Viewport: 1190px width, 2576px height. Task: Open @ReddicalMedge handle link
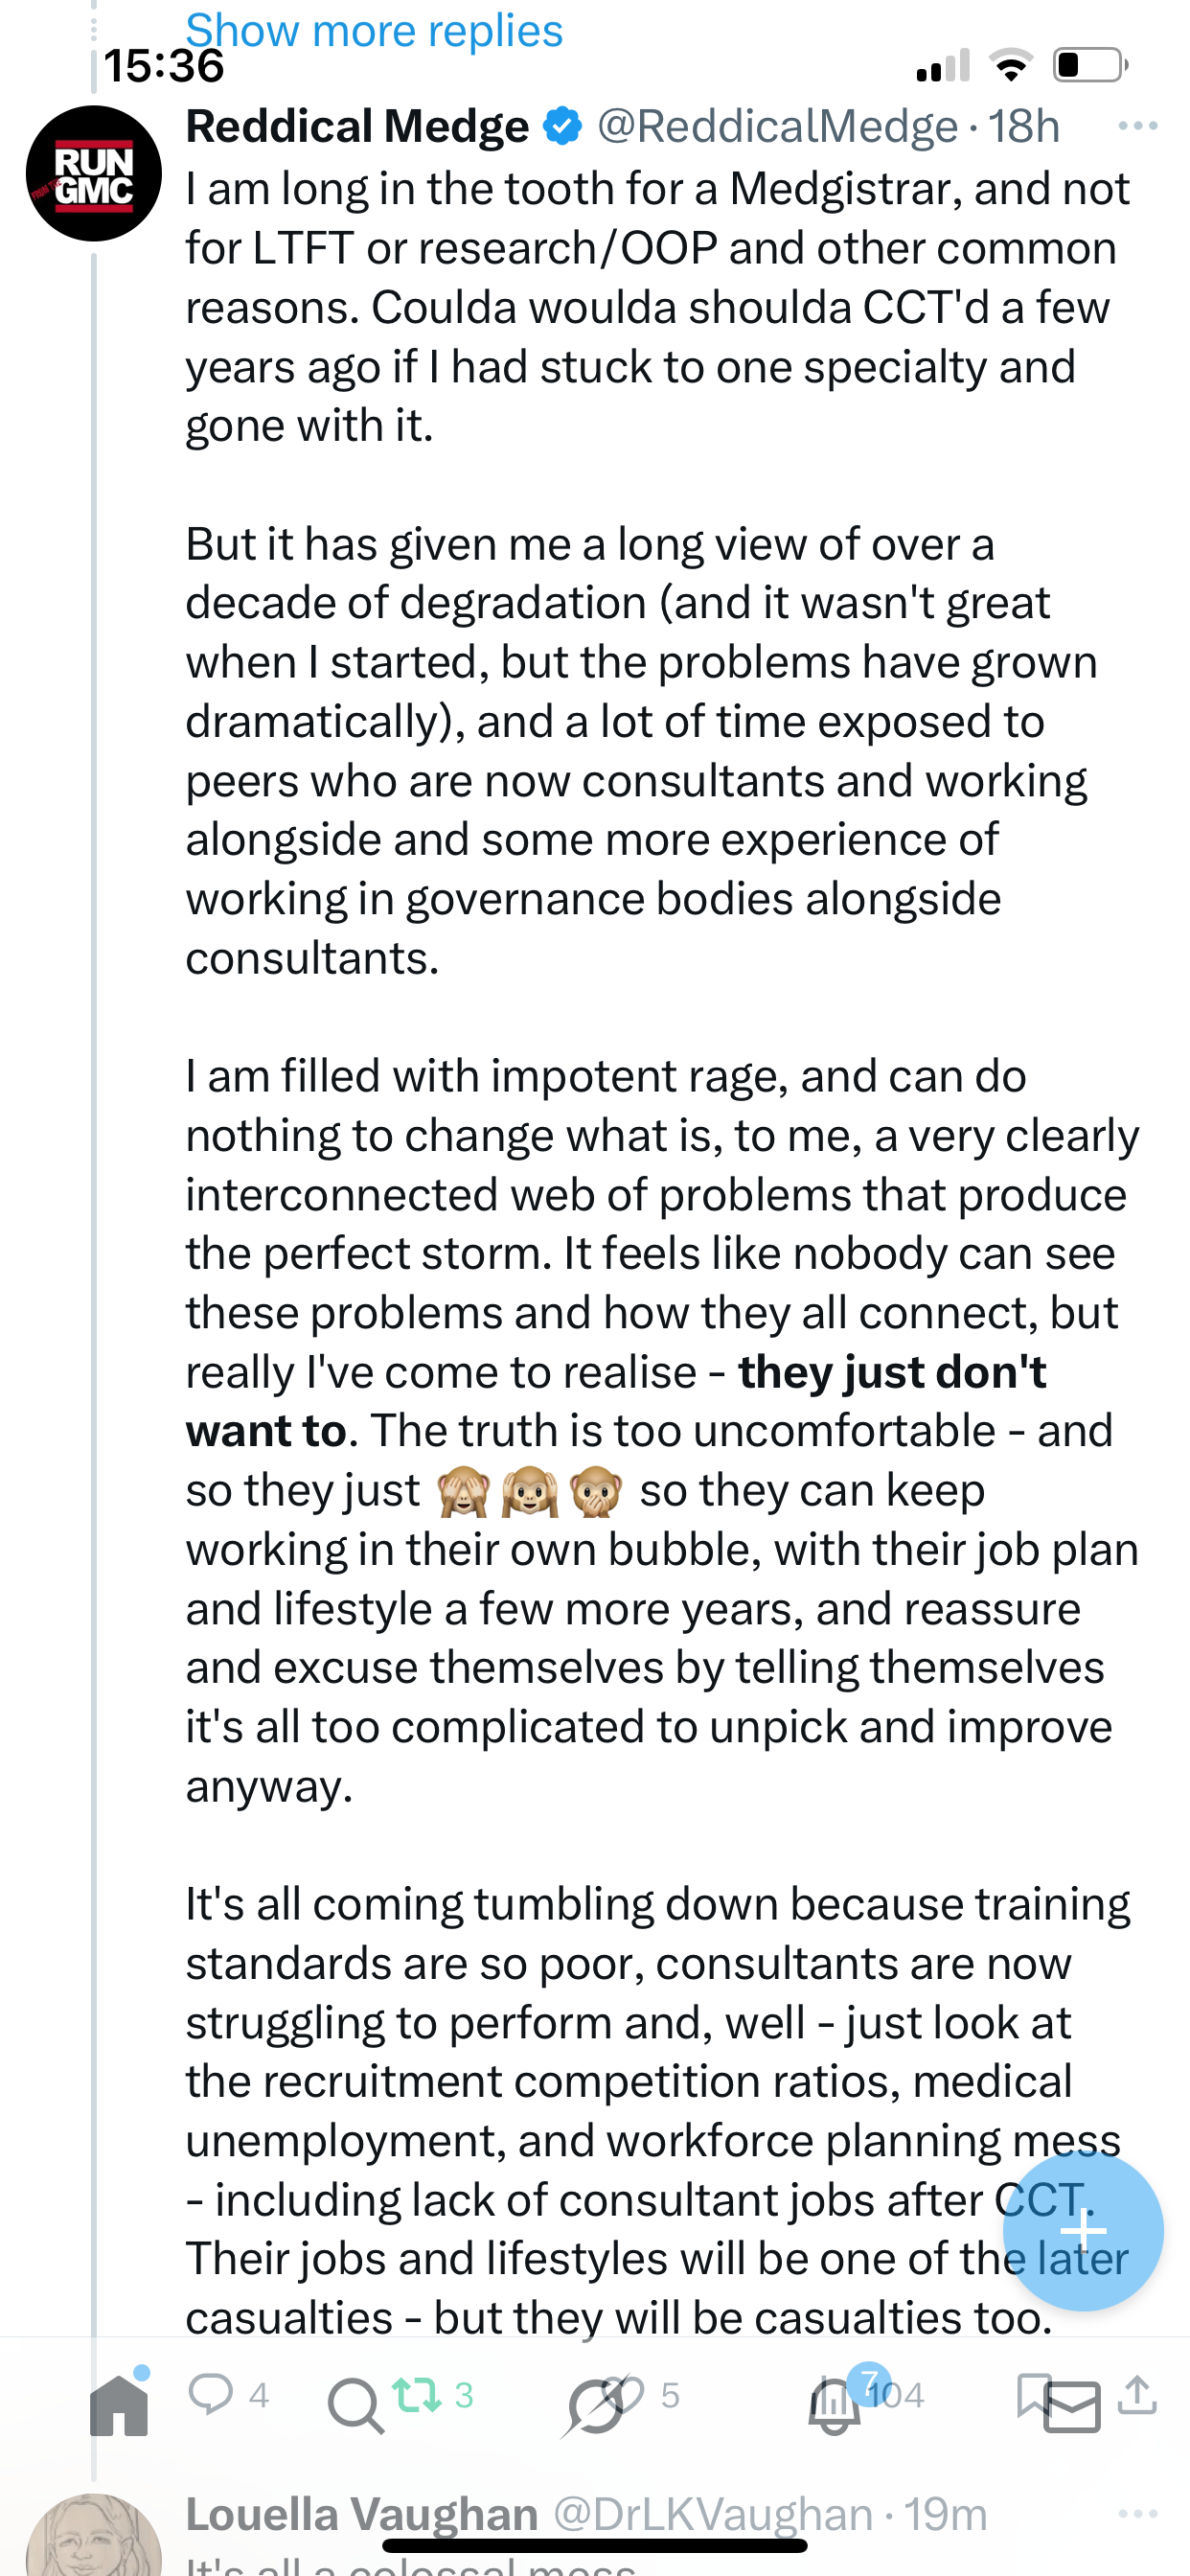click(x=777, y=127)
